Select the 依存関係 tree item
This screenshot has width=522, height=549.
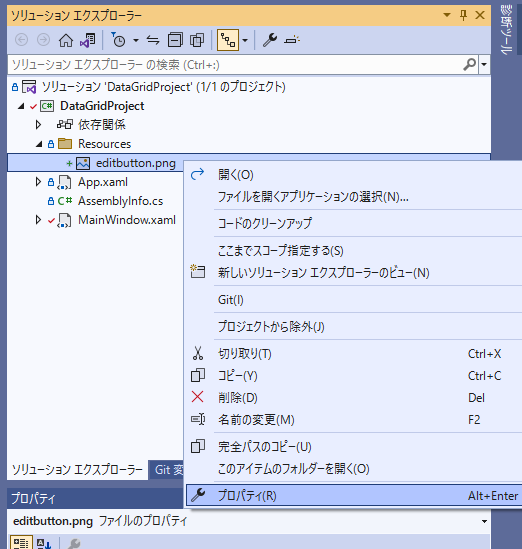coord(102,125)
